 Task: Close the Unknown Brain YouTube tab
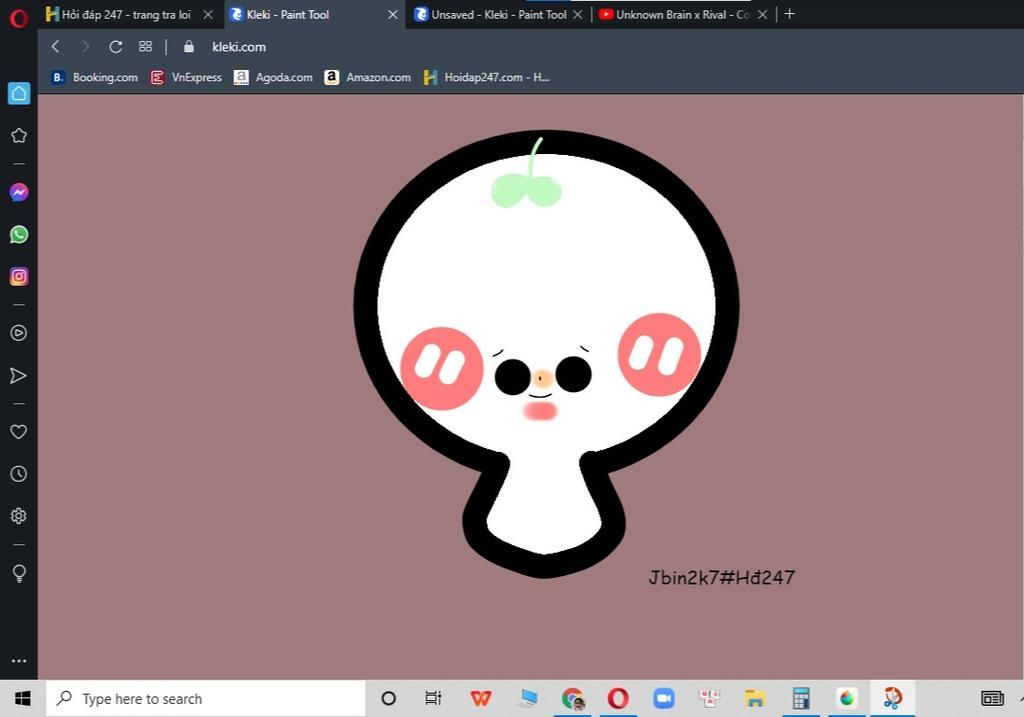(x=762, y=14)
